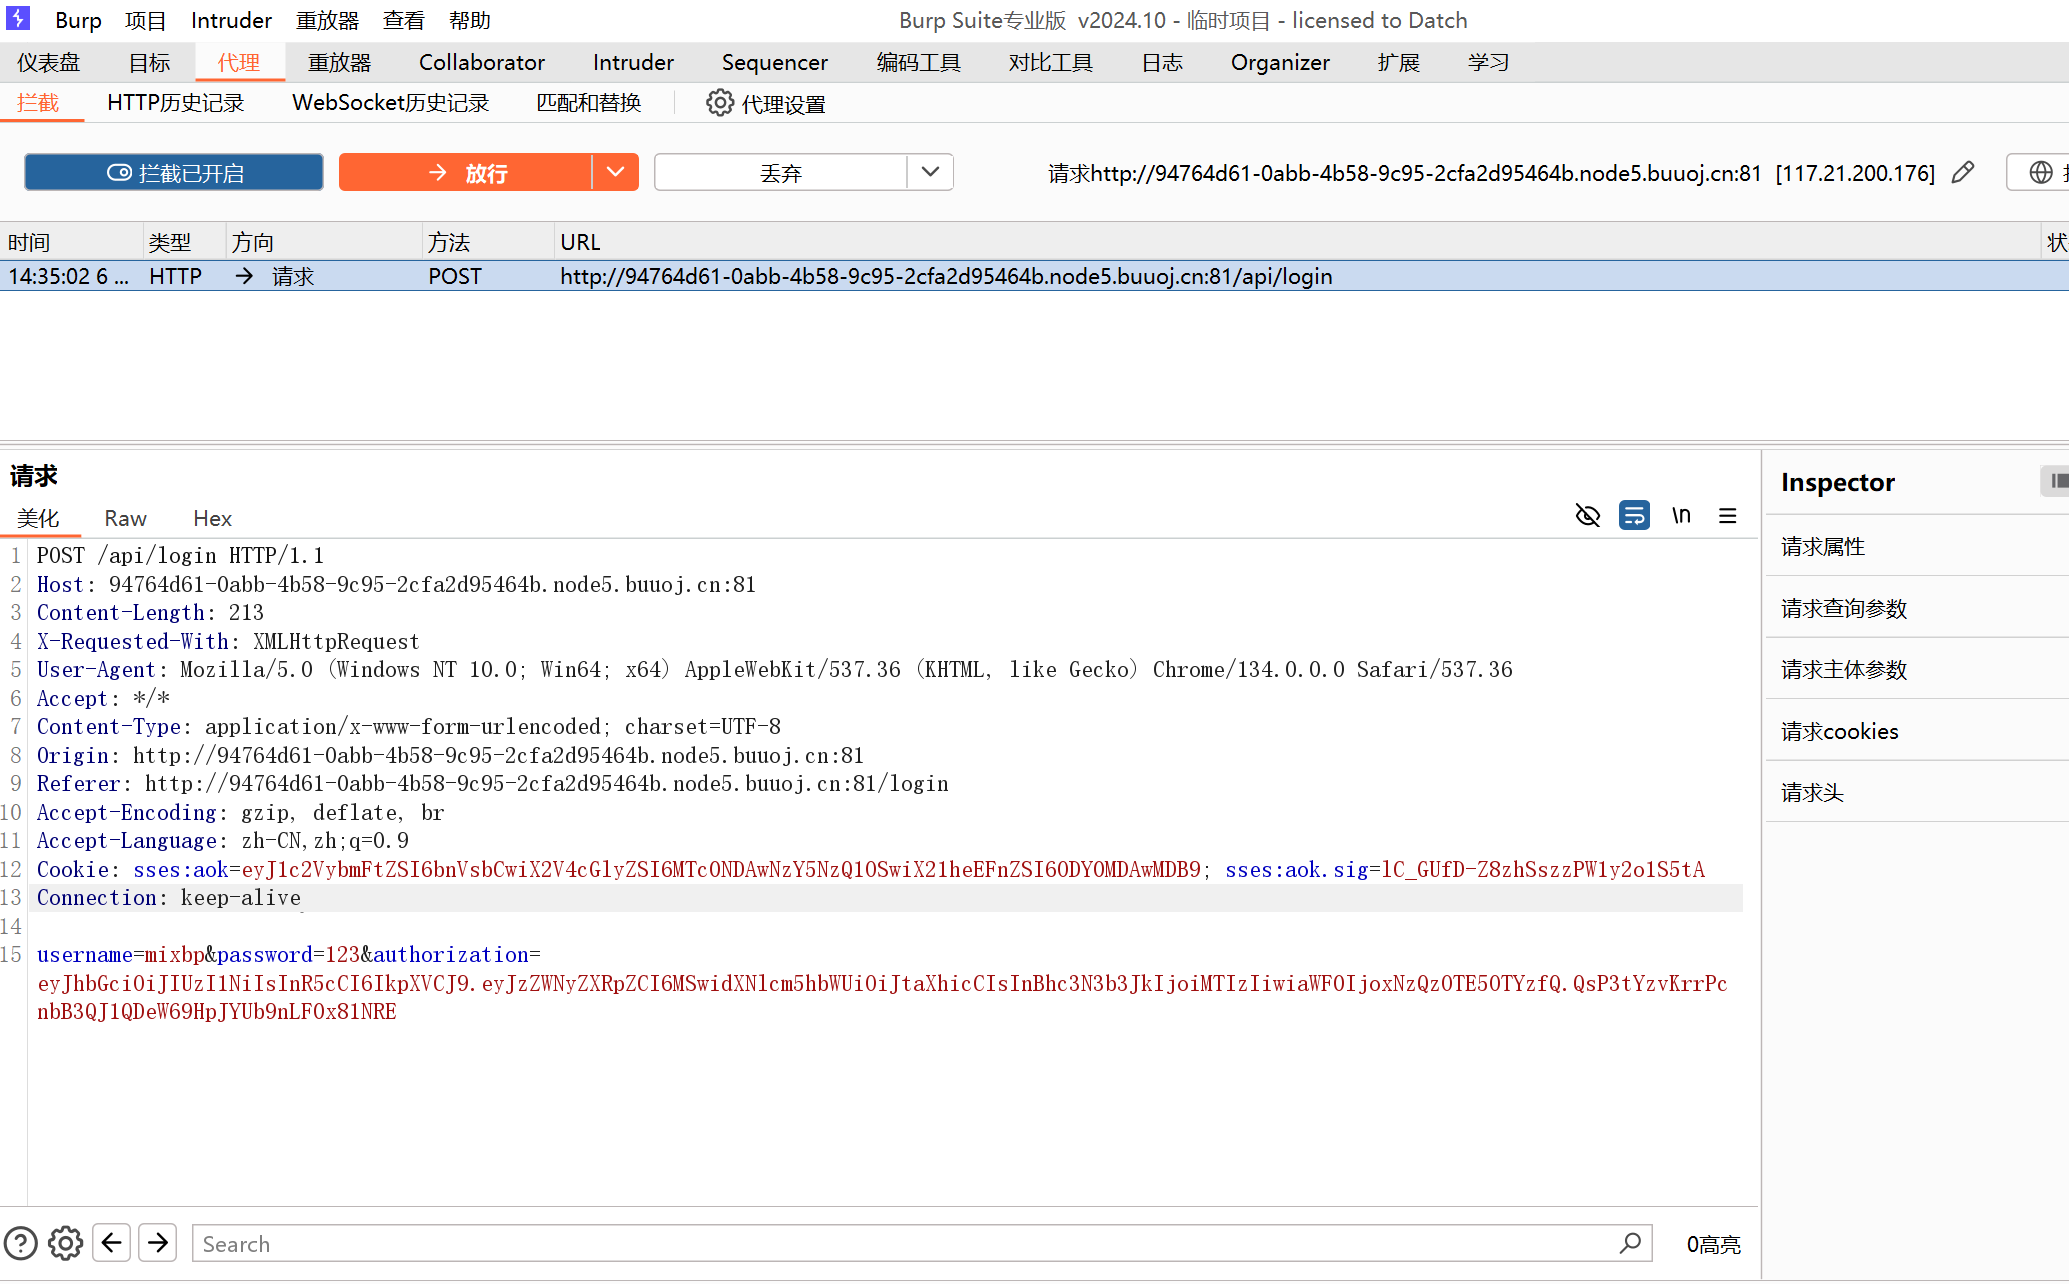
Task: Open the Collaborator main tab
Action: tap(481, 62)
